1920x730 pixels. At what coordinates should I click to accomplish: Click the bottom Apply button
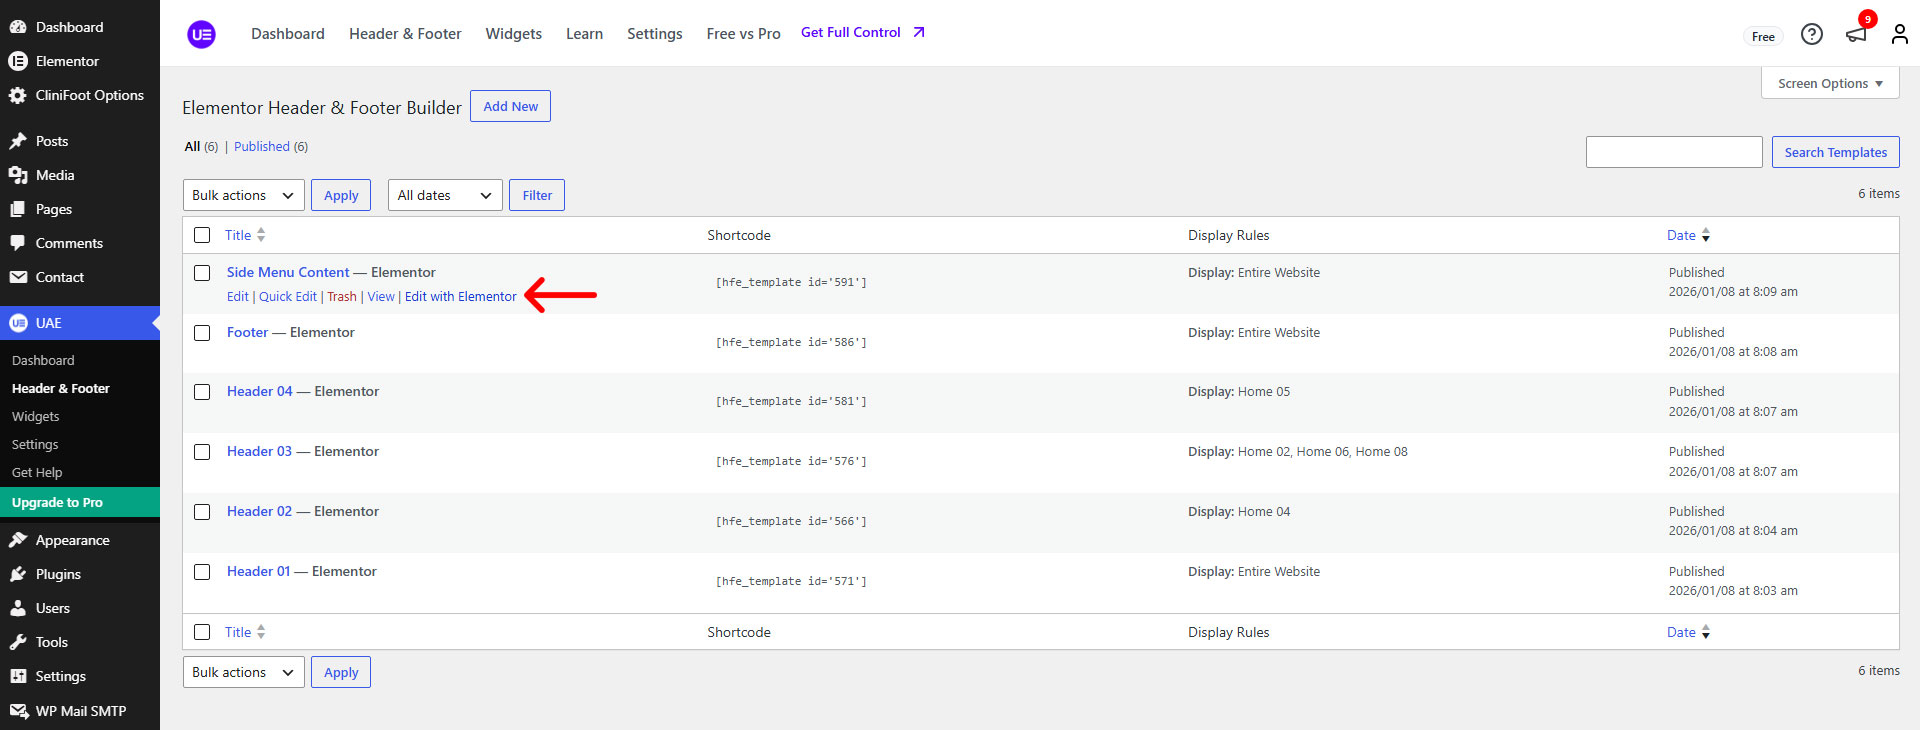coord(341,672)
